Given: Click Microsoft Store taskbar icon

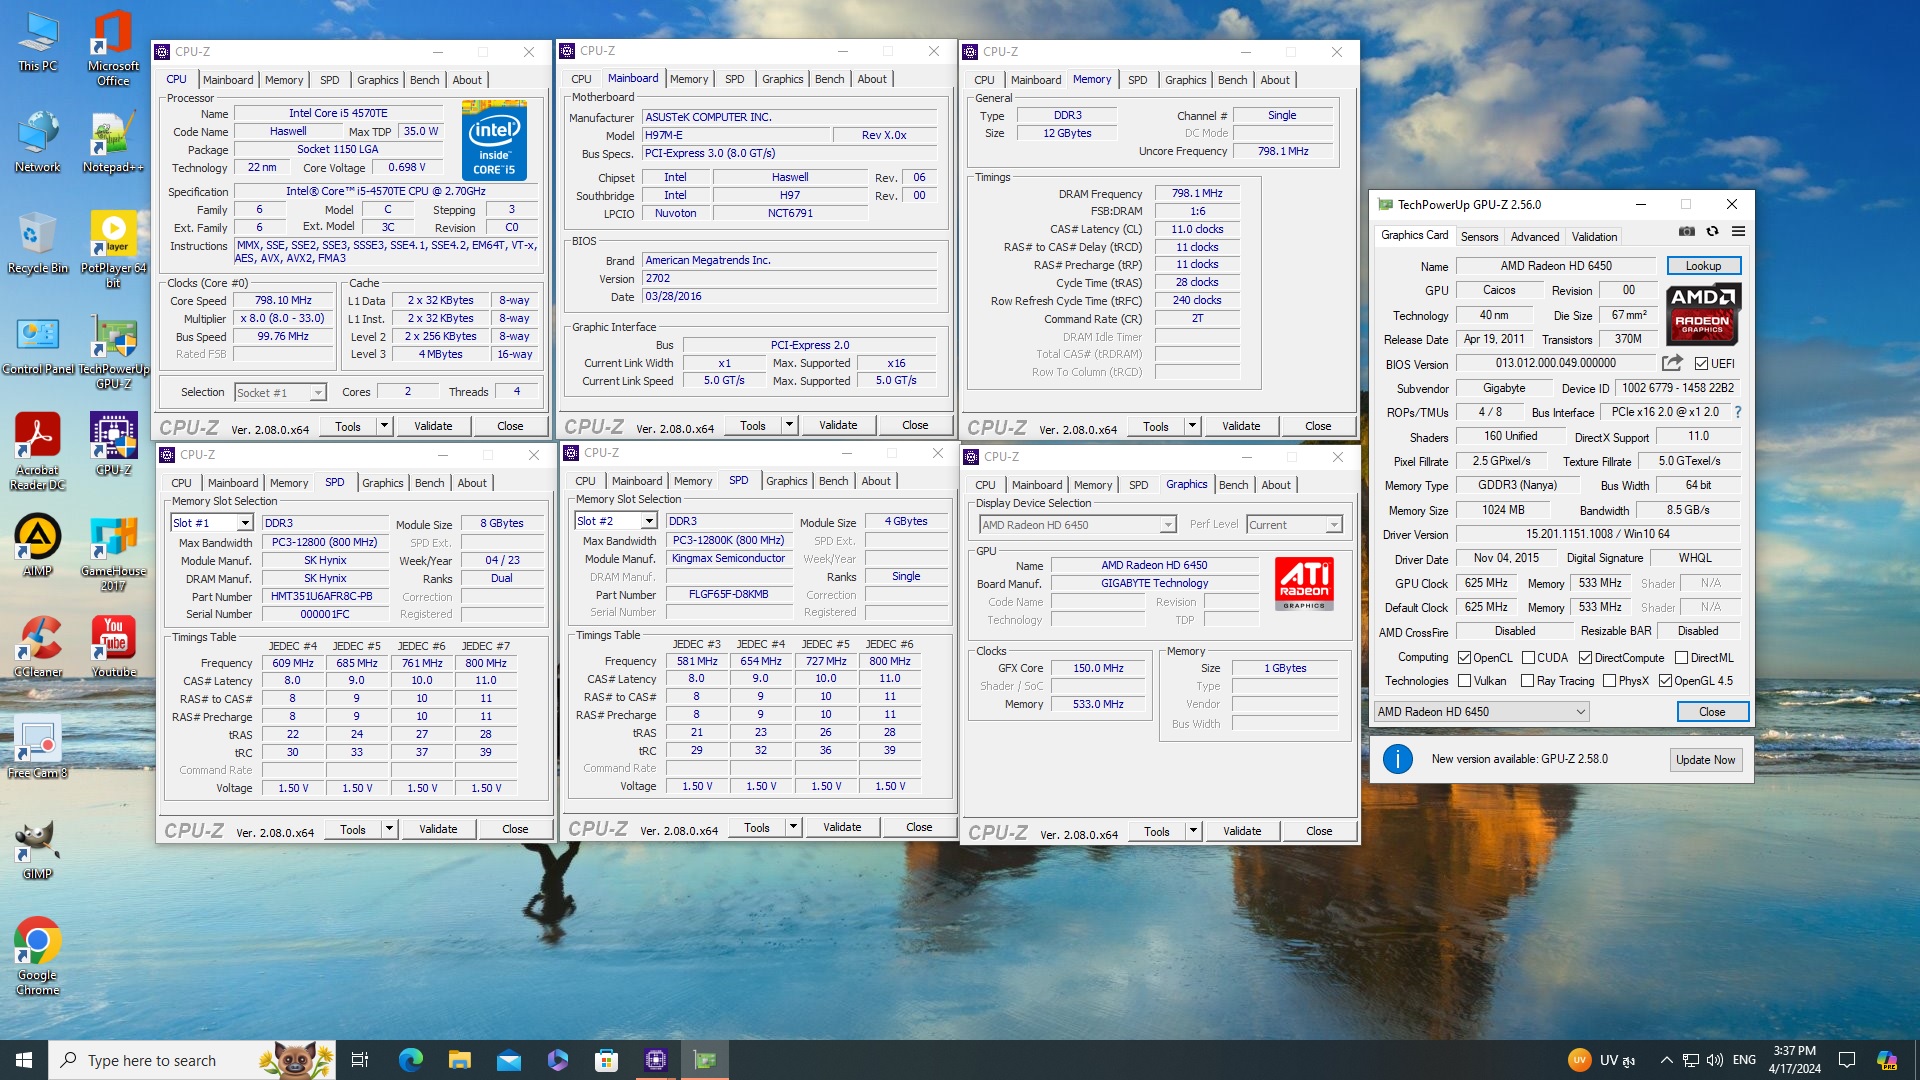Looking at the screenshot, I should pyautogui.click(x=606, y=1060).
